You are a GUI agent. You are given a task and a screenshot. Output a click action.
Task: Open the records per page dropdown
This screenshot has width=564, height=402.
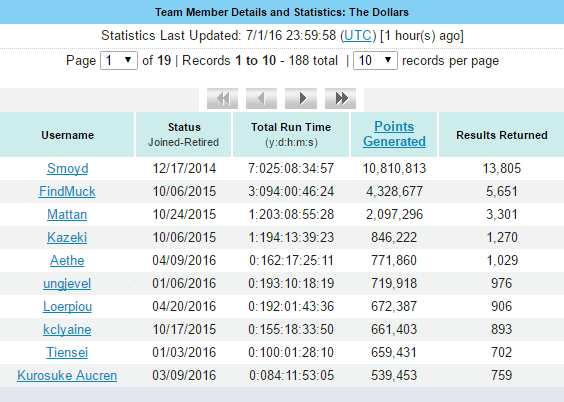[375, 60]
